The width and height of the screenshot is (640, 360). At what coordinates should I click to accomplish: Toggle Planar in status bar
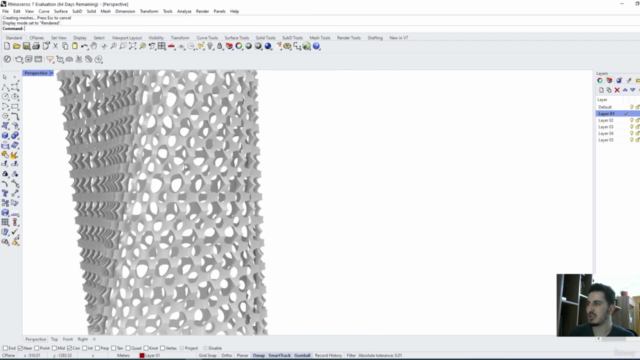click(242, 356)
